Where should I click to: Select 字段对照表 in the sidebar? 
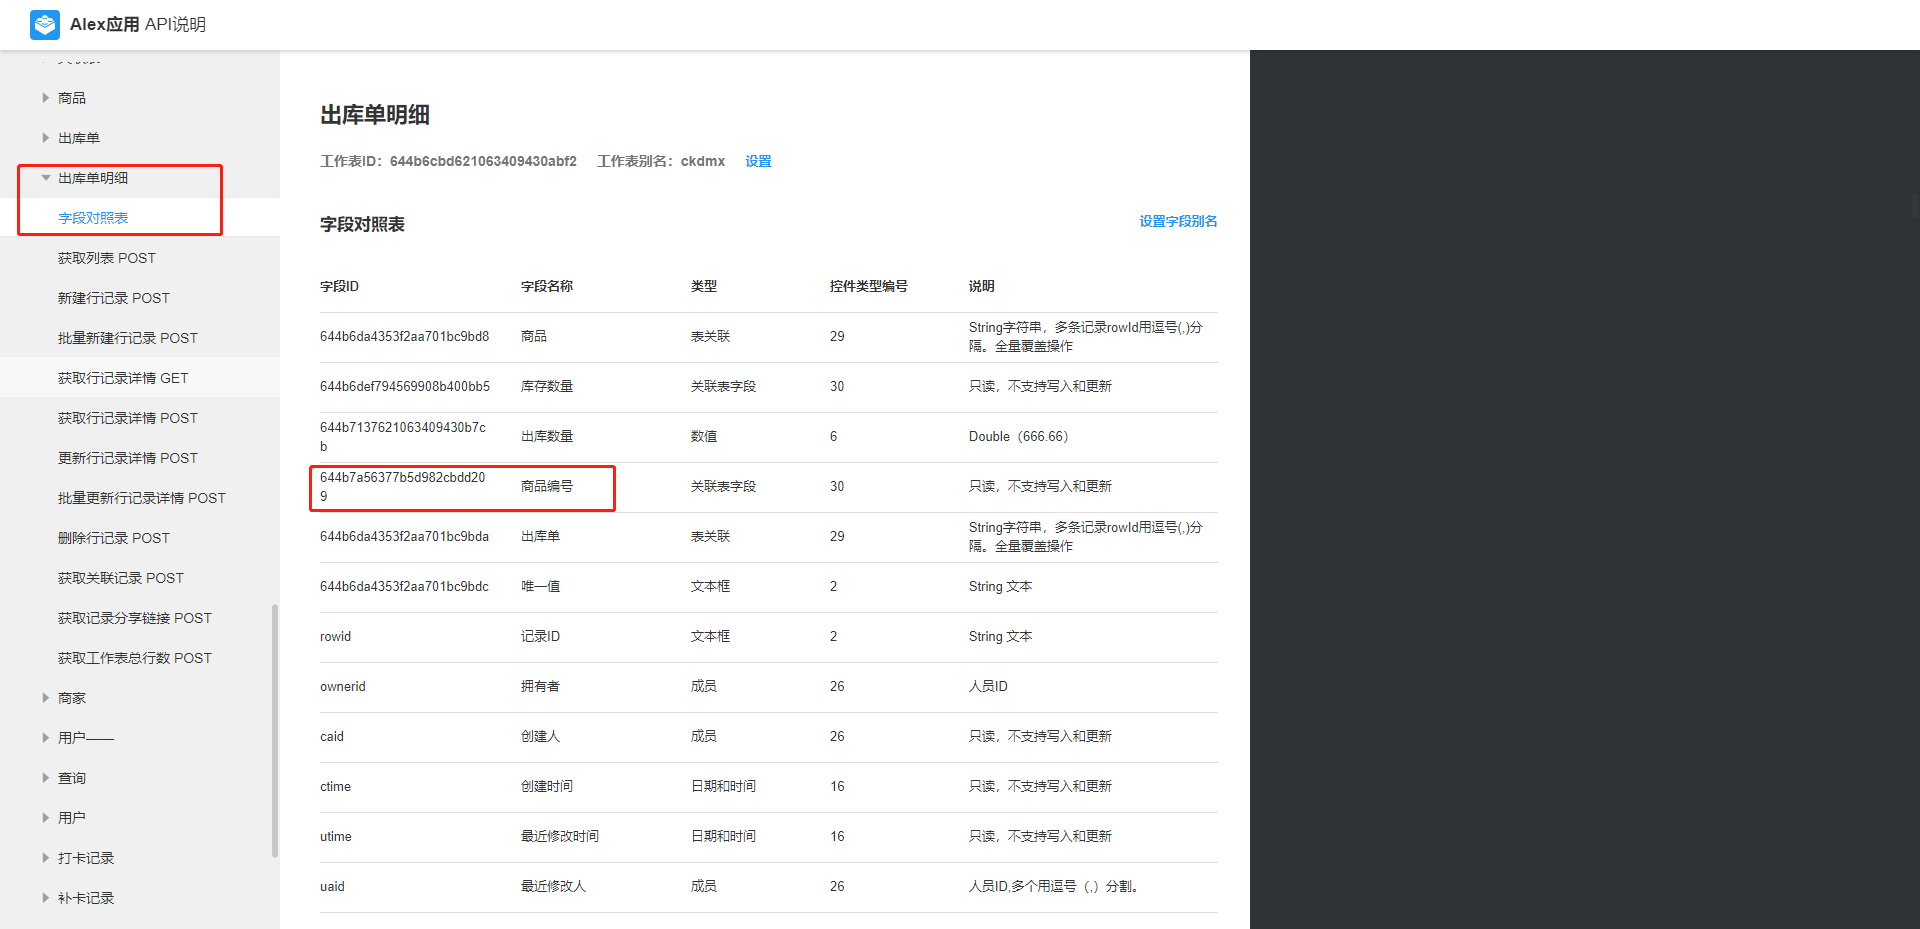(x=93, y=218)
